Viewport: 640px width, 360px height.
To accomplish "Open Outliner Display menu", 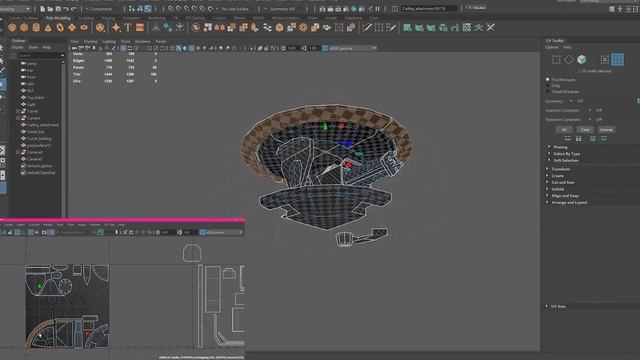I will (x=17, y=47).
